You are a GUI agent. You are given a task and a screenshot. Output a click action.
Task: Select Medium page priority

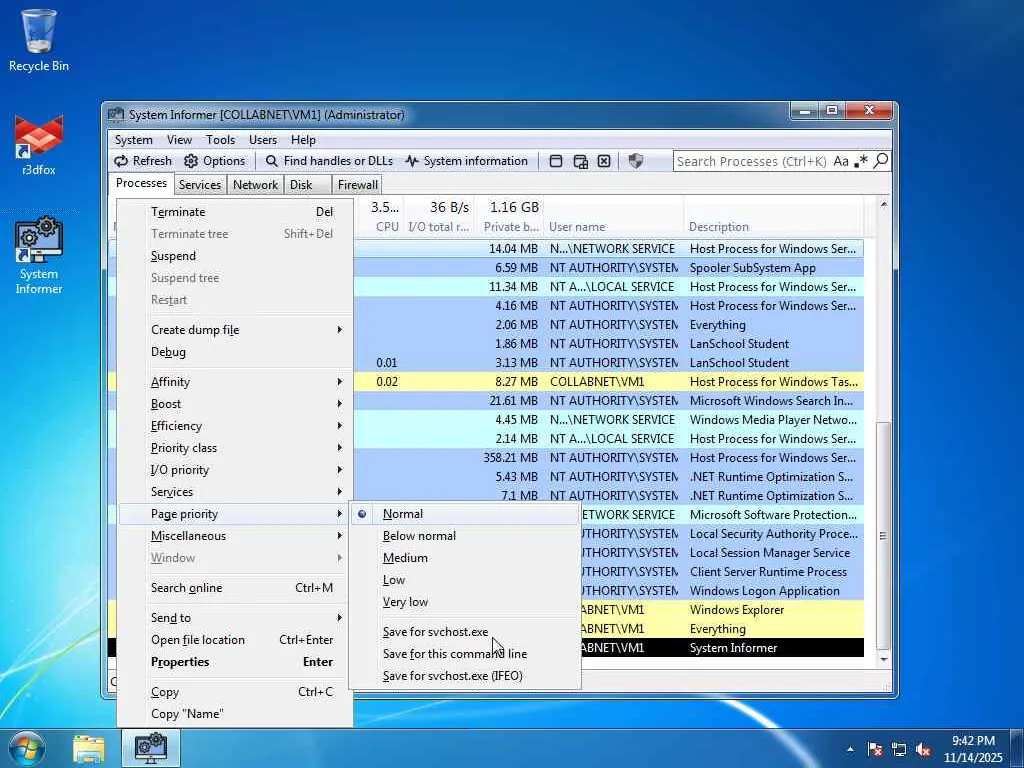(464, 558)
